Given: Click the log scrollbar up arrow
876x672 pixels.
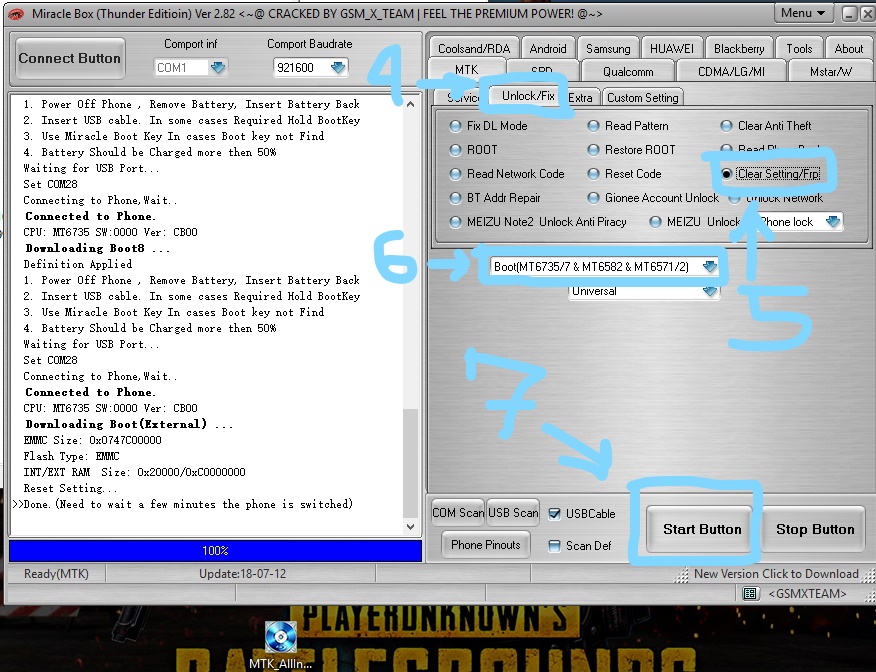Looking at the screenshot, I should [410, 104].
